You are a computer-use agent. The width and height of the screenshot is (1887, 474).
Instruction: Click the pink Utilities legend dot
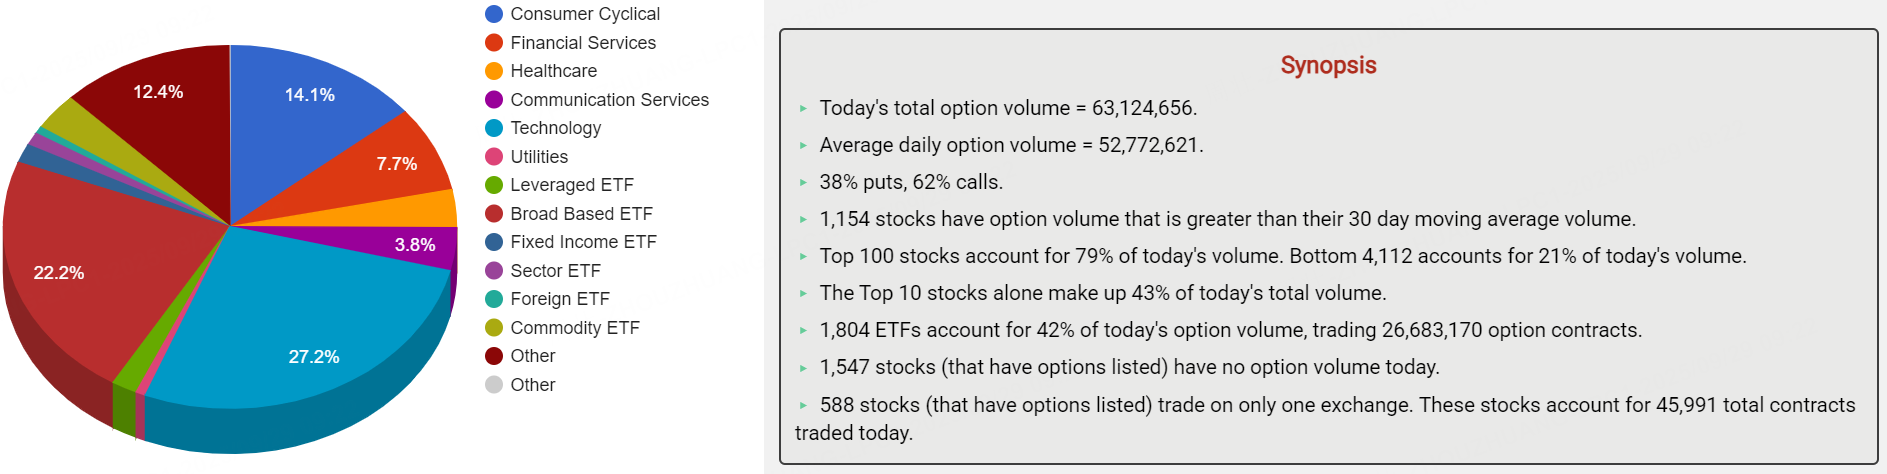(x=494, y=157)
